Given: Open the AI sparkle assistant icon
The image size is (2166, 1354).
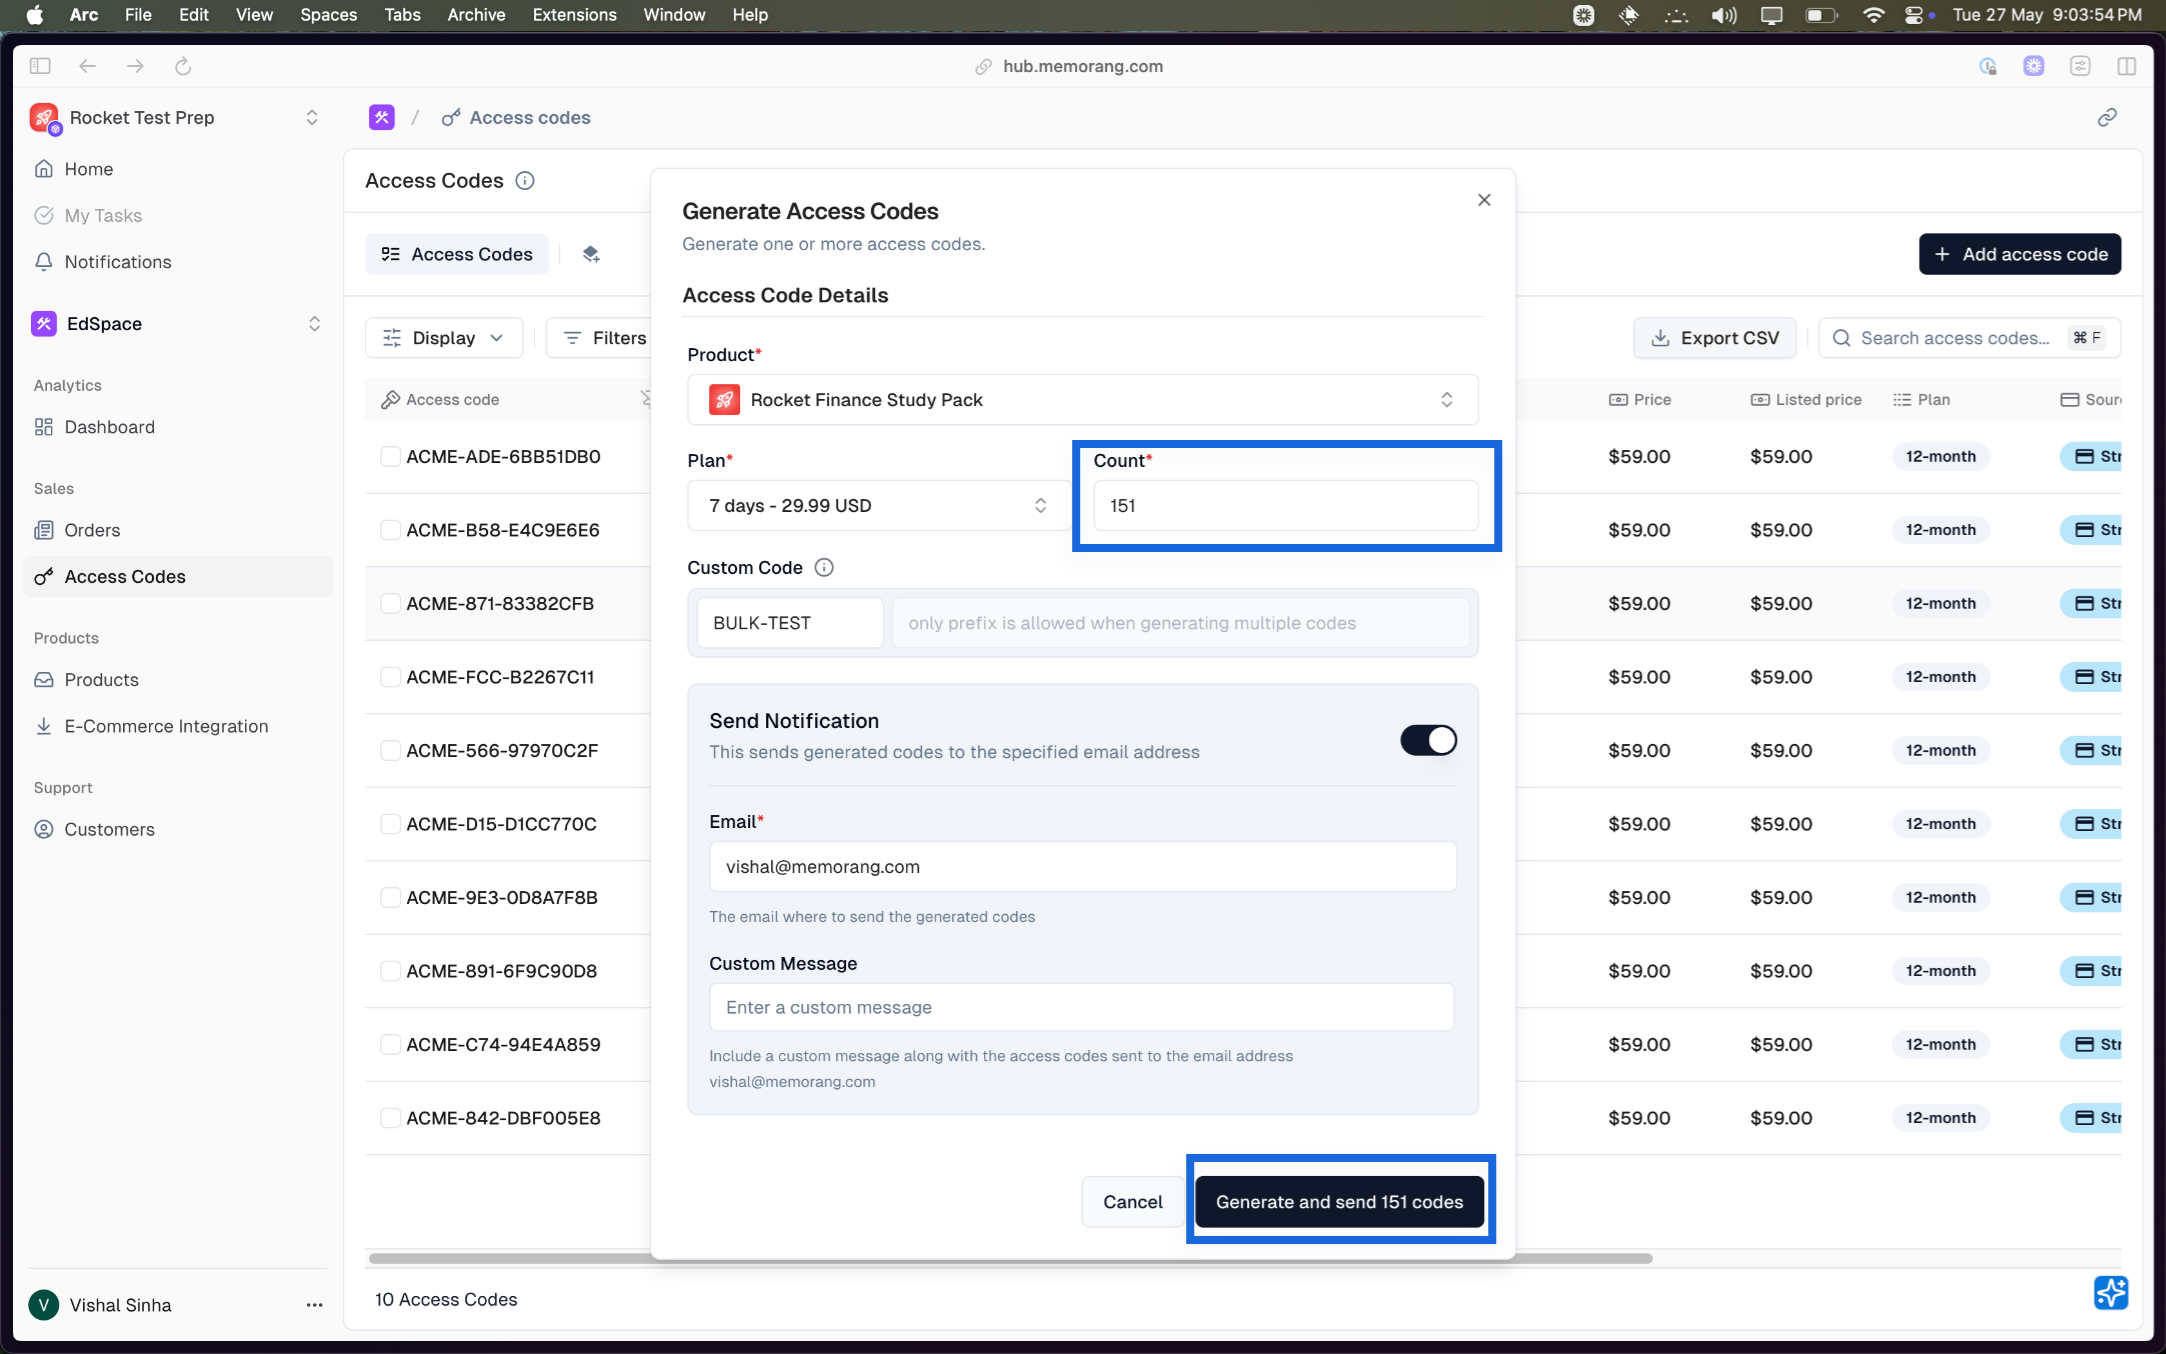Looking at the screenshot, I should click(x=2110, y=1293).
